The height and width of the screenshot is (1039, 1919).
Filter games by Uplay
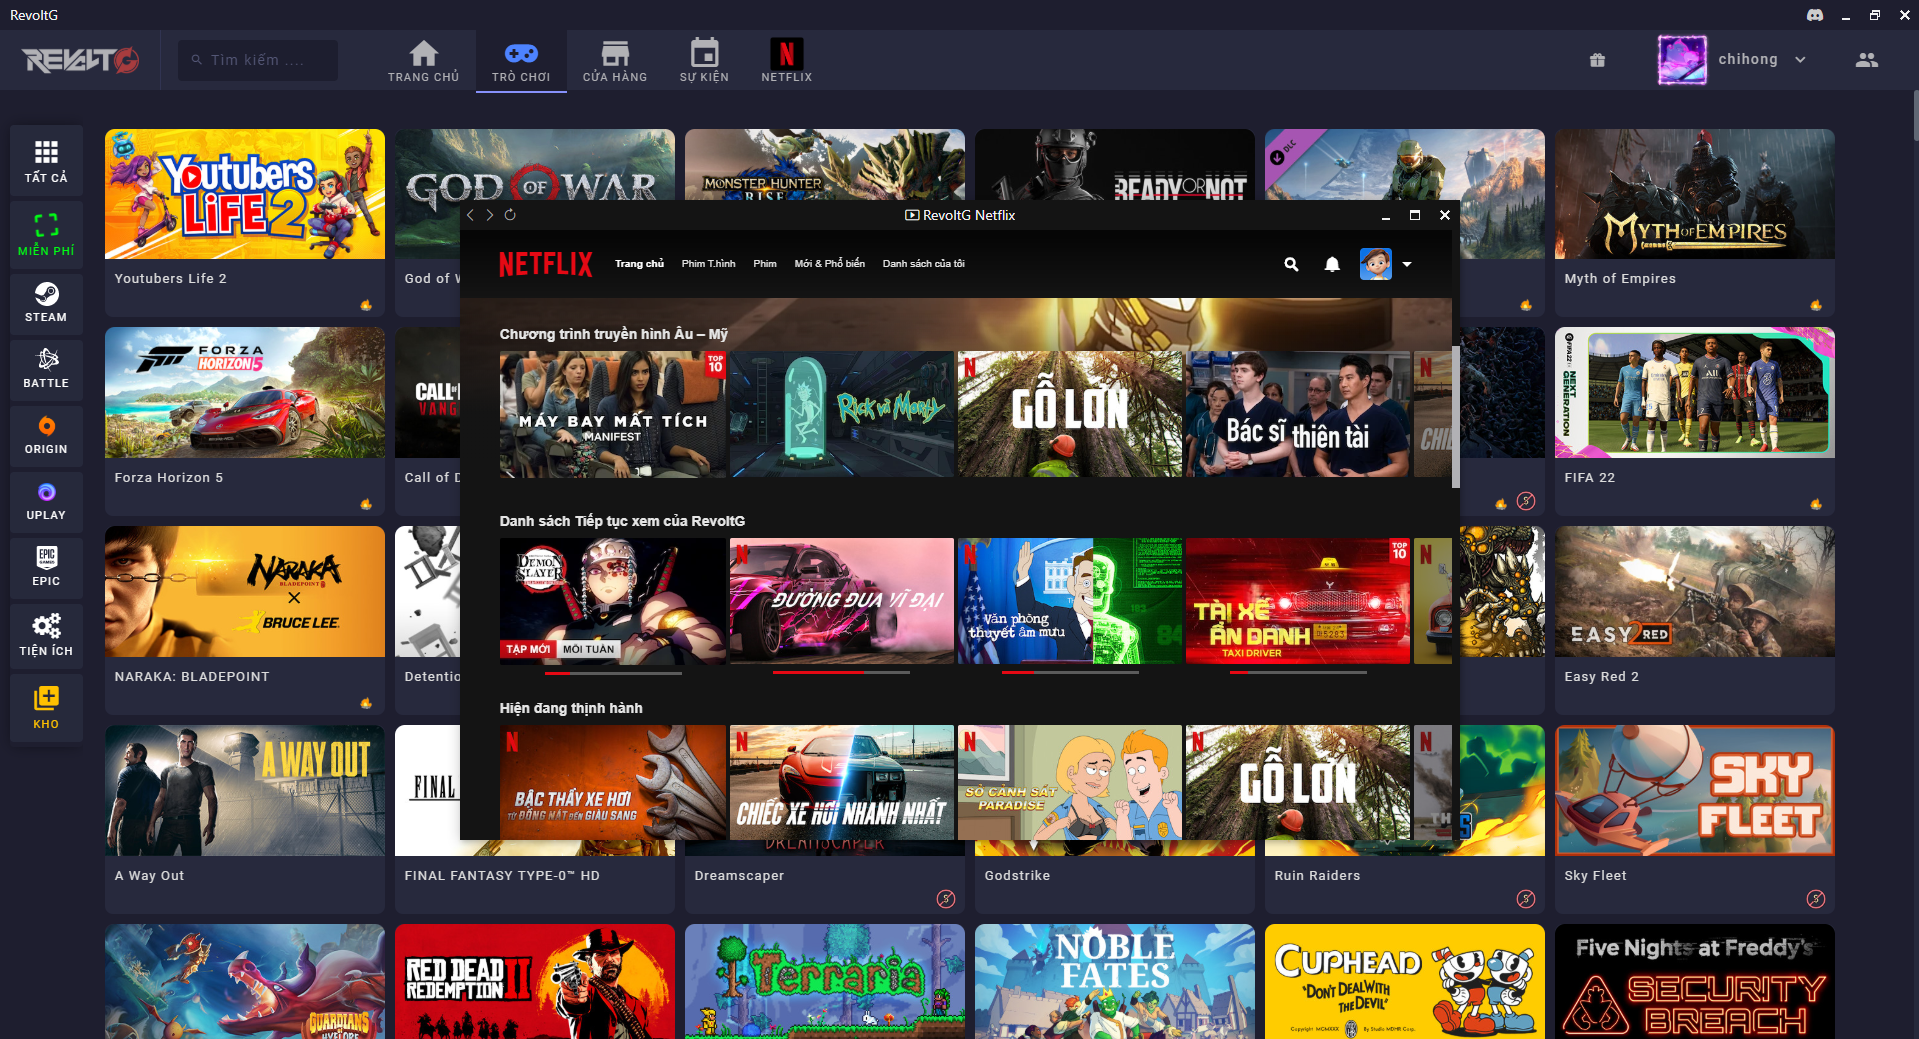(46, 500)
